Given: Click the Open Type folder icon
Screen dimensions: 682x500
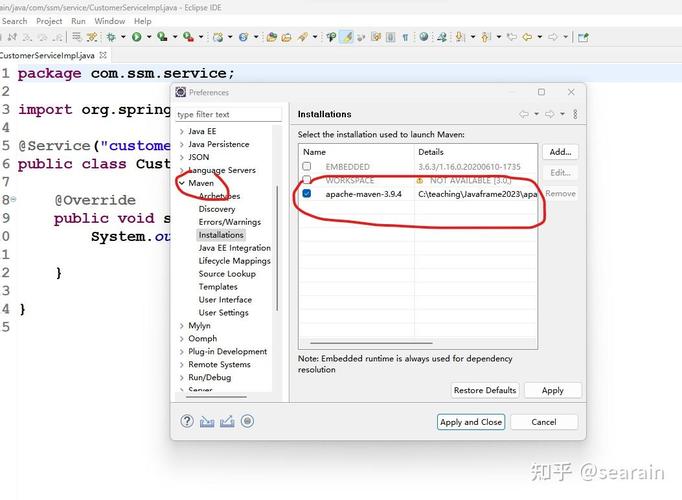Looking at the screenshot, I should pyautogui.click(x=272, y=37).
